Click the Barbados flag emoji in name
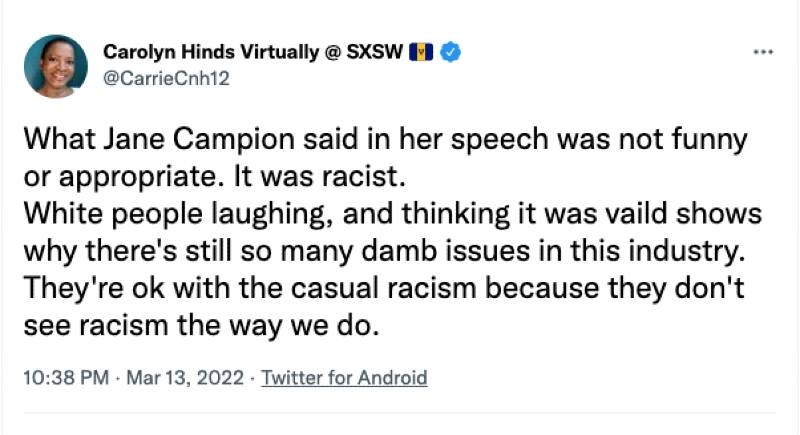Screen dimensions: 800x435 tap(422, 51)
